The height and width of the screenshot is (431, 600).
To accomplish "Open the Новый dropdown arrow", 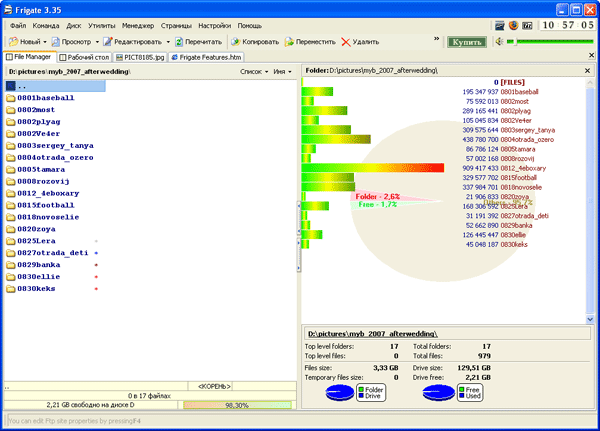I will coord(45,42).
